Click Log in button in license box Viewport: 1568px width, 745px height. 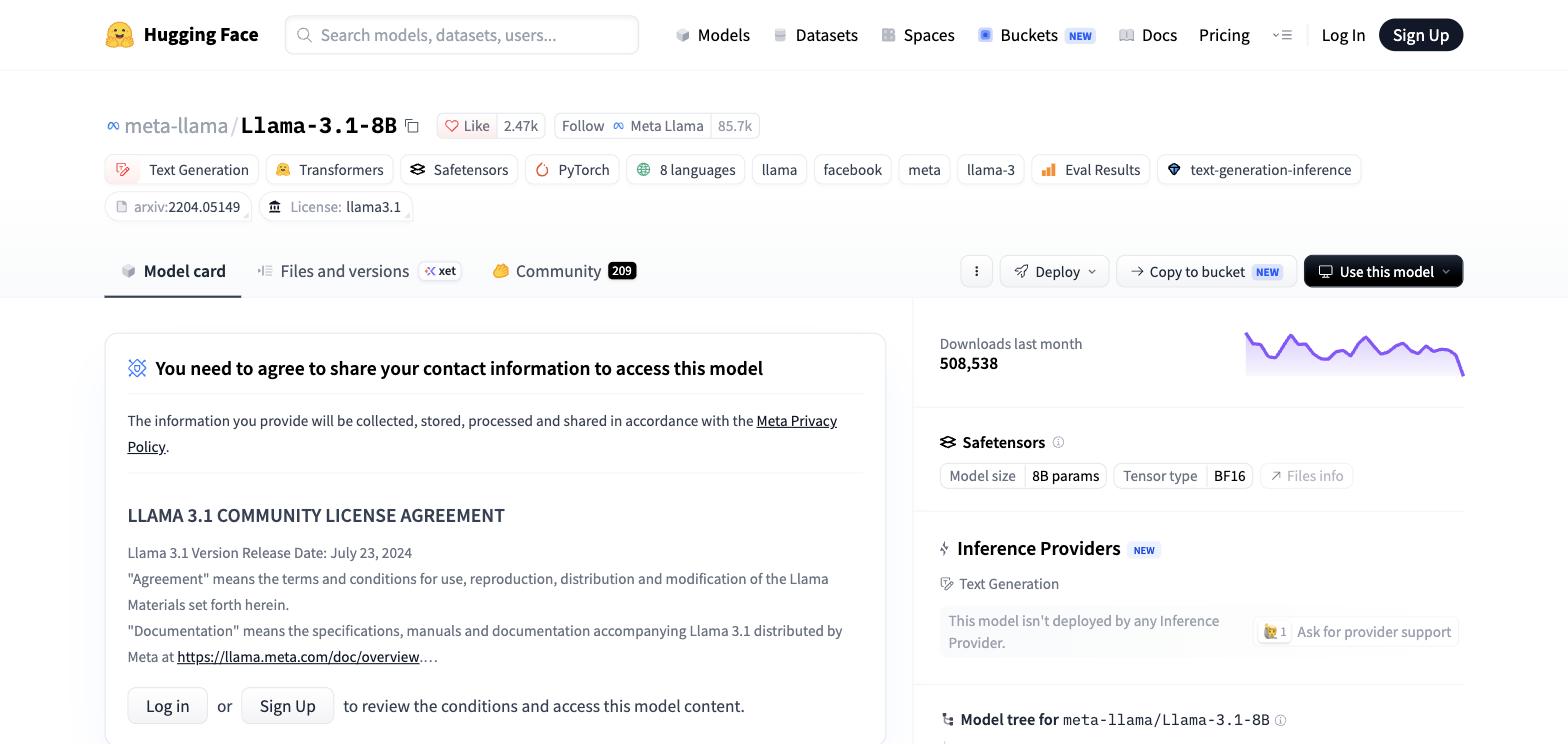click(x=167, y=706)
